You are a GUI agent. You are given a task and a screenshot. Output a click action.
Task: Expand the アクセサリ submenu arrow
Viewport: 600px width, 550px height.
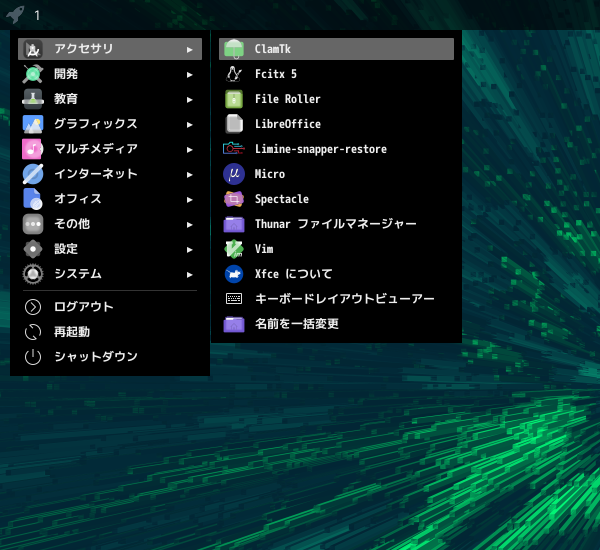(x=189, y=49)
